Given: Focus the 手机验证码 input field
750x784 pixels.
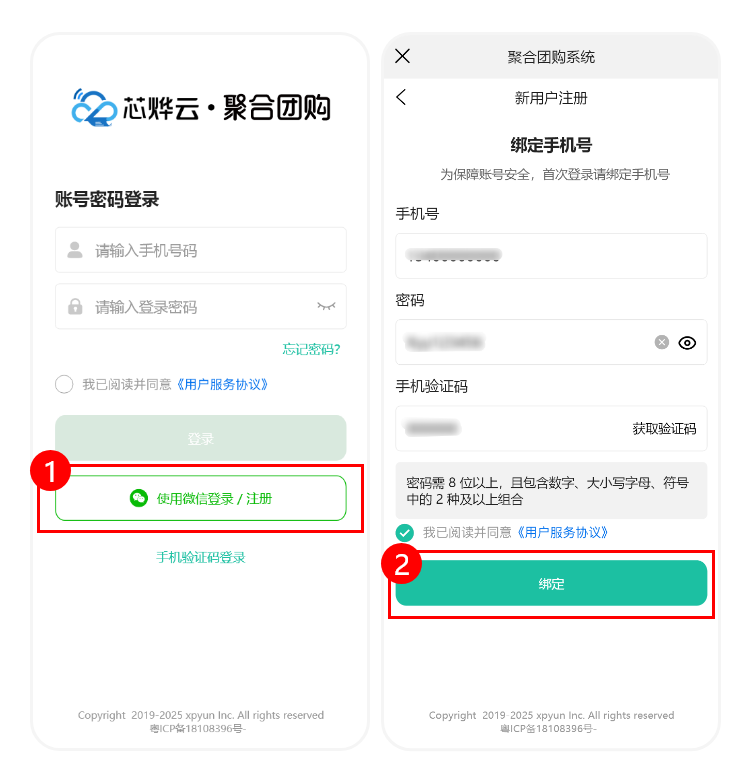Looking at the screenshot, I should pyautogui.click(x=551, y=428).
